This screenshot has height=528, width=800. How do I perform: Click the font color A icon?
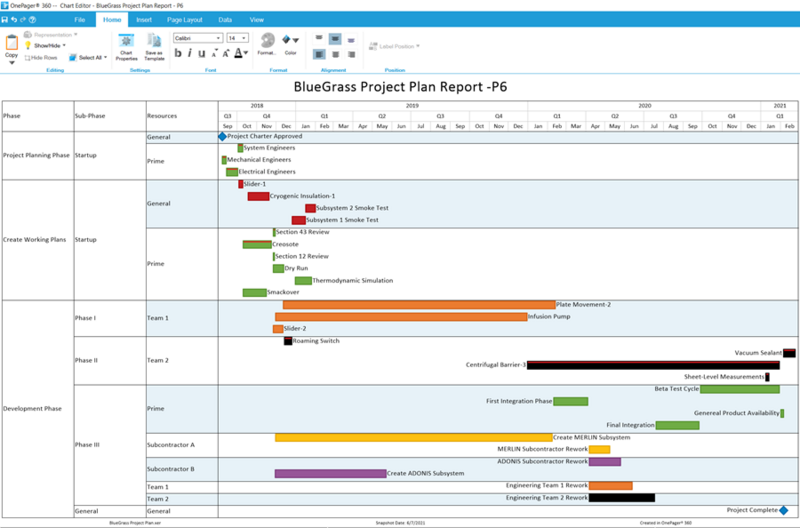(x=238, y=53)
